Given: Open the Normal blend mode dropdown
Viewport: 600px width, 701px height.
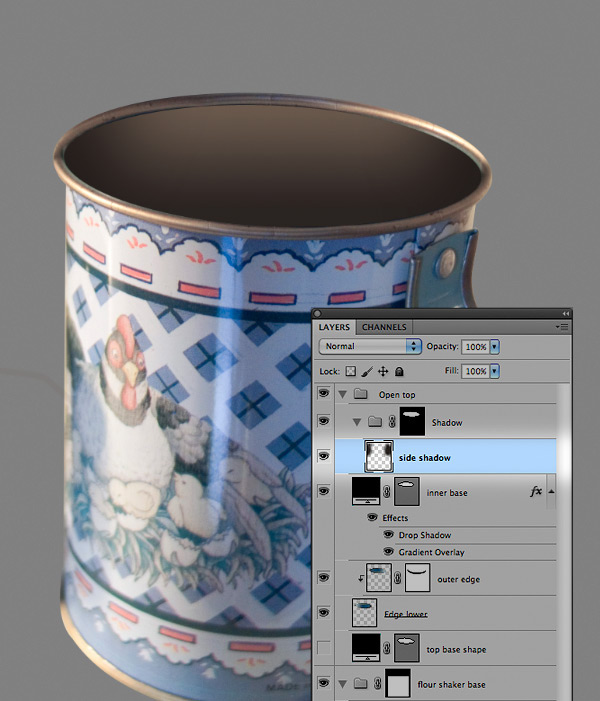Looking at the screenshot, I should click(x=370, y=346).
